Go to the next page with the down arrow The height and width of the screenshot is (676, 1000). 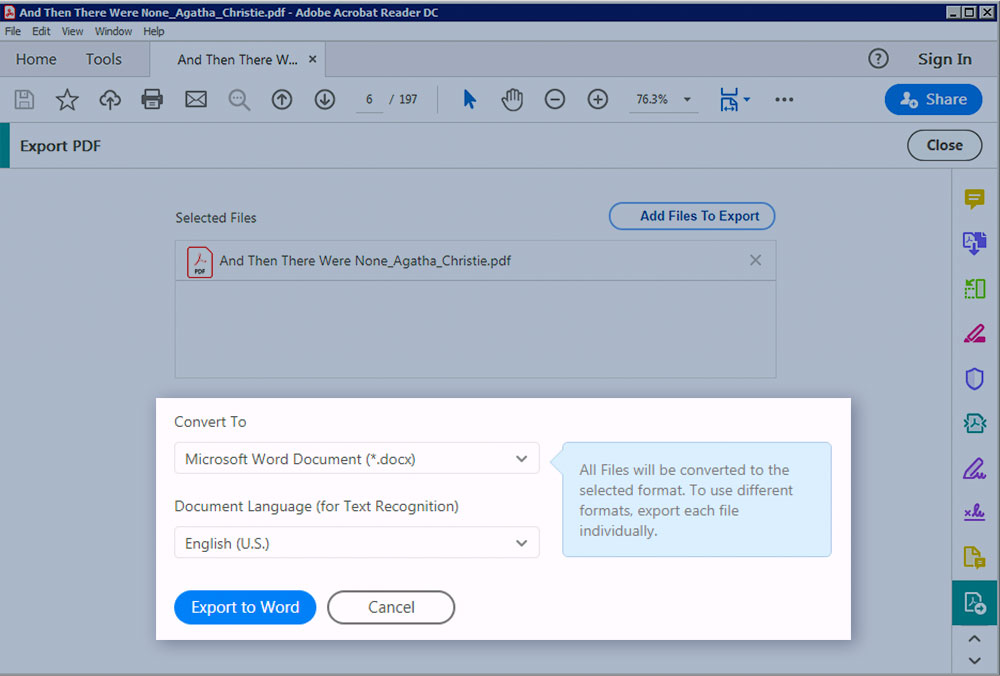click(324, 99)
